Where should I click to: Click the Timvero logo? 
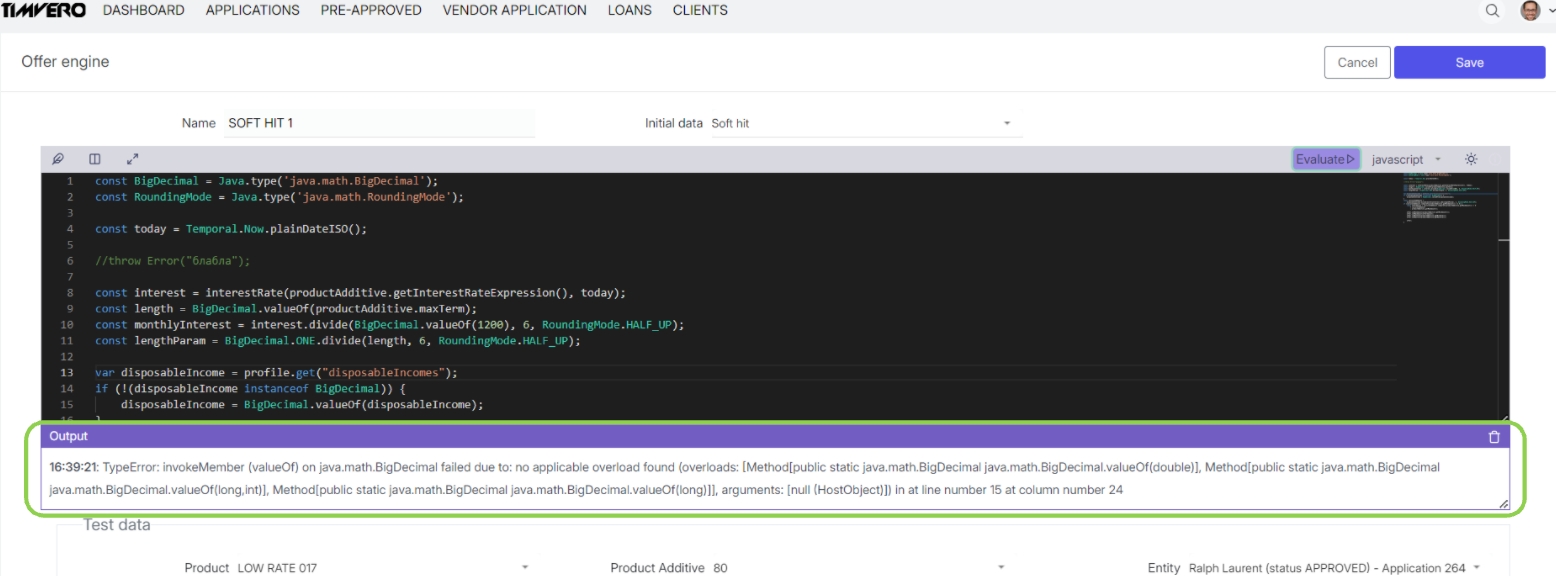[x=43, y=10]
